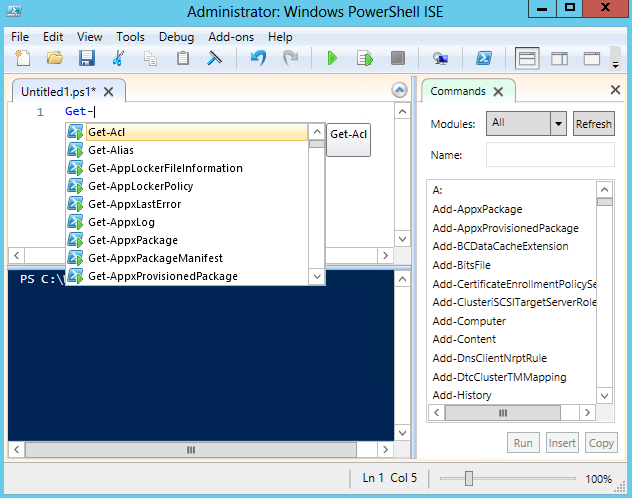Create a new script with New icon

tap(23, 58)
